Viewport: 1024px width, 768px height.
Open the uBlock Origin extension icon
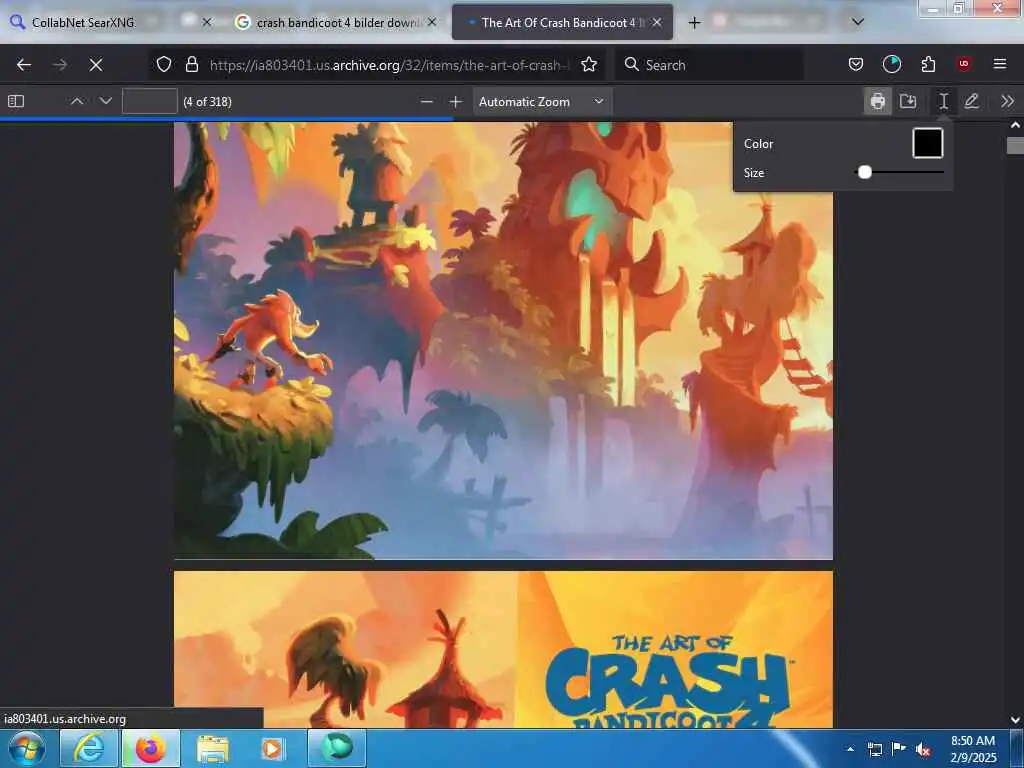pyautogui.click(x=964, y=64)
